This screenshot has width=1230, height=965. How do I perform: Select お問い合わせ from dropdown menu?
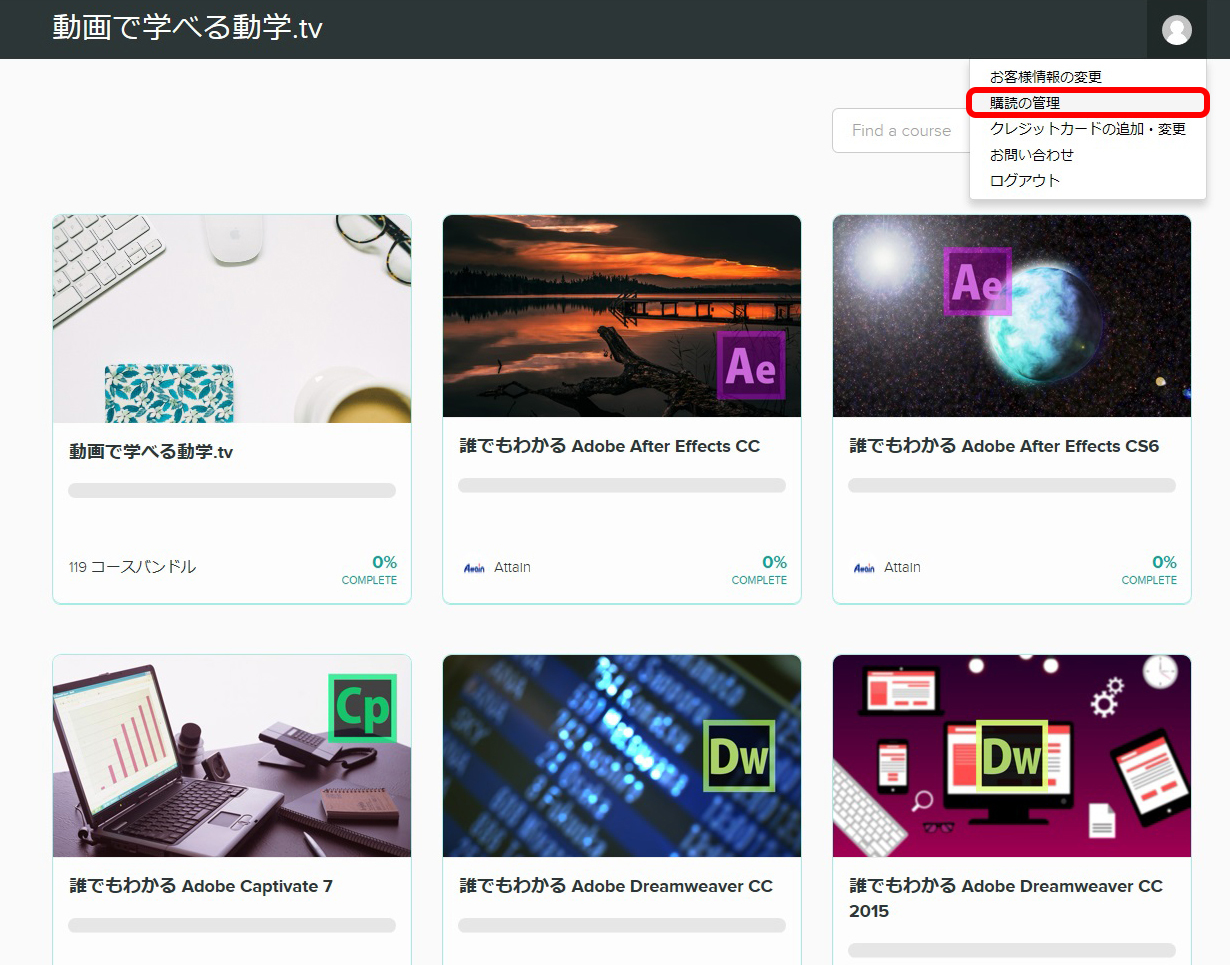click(1031, 155)
